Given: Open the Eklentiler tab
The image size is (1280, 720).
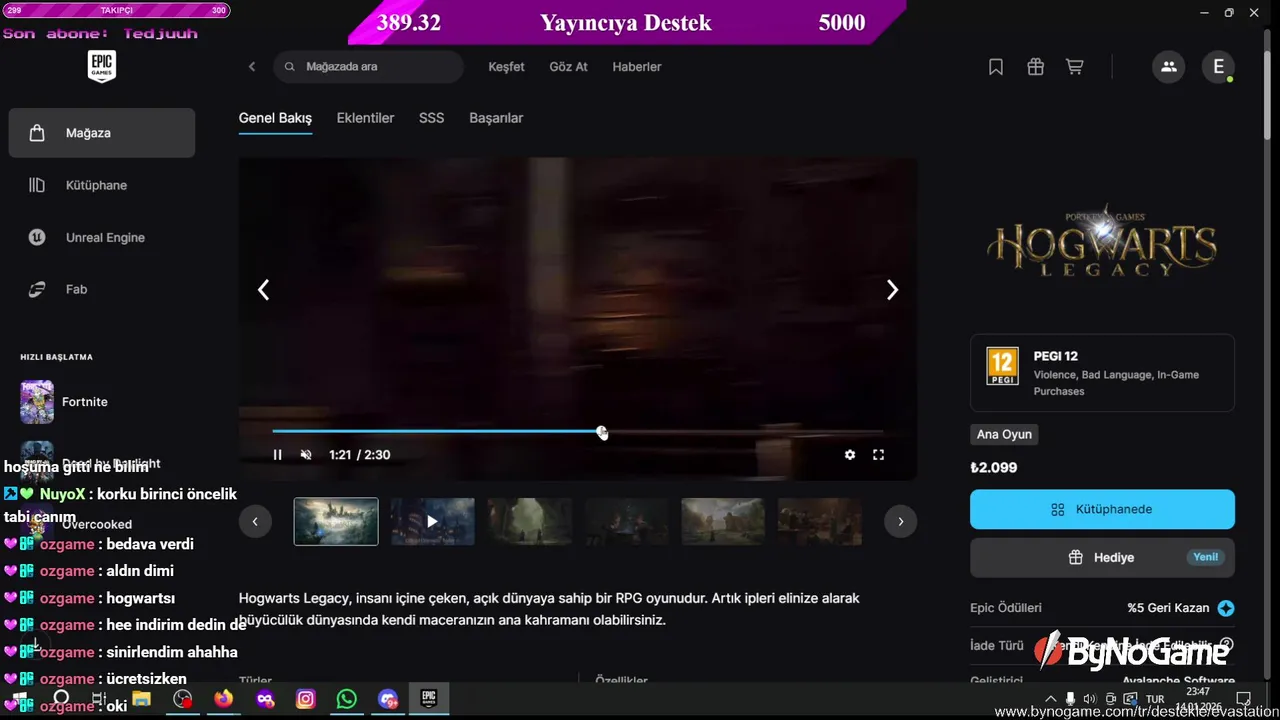Looking at the screenshot, I should 365,118.
